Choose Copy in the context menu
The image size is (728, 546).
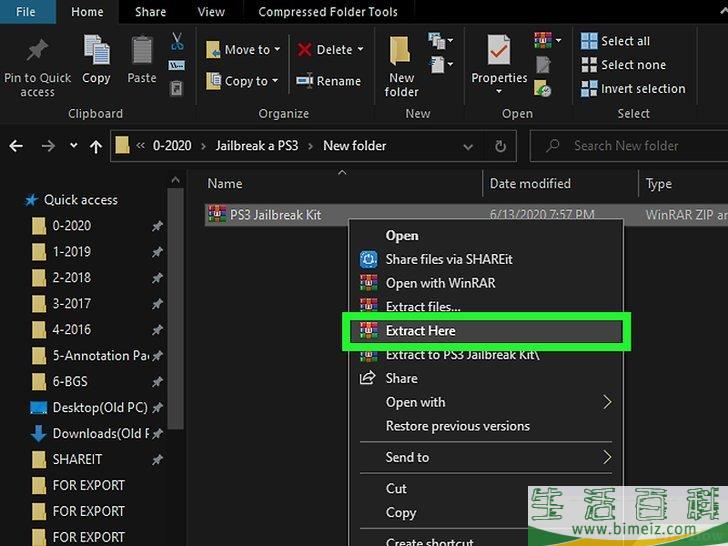tap(401, 513)
